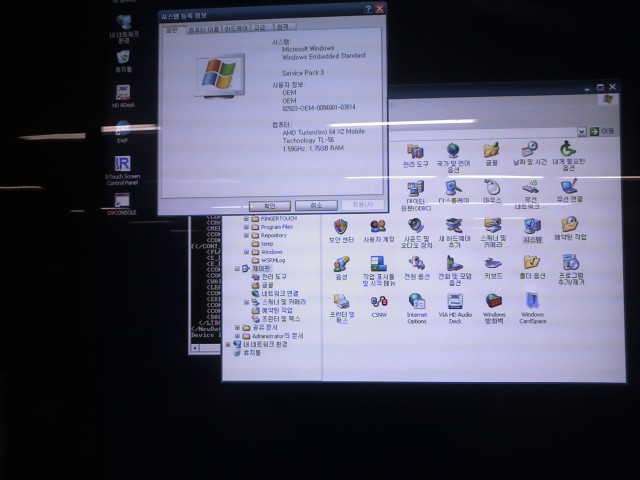Click the 이동 go button beside the address bar
The width and height of the screenshot is (640, 480).
coord(602,131)
